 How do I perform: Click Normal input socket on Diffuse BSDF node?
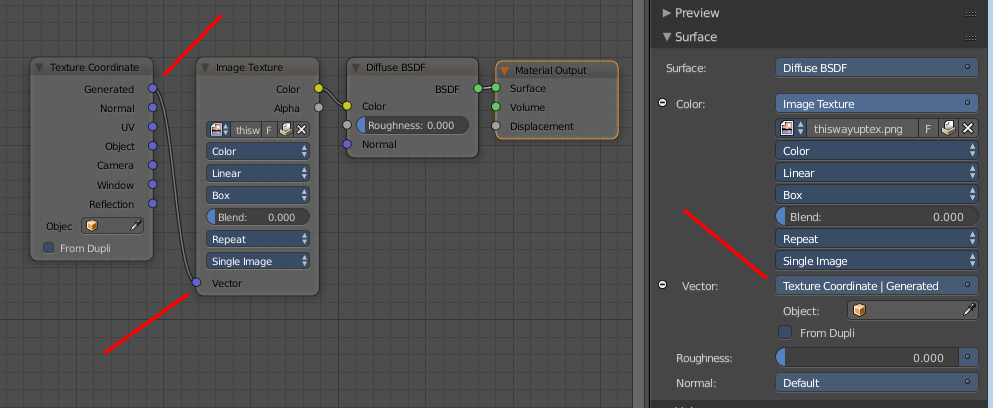(347, 144)
